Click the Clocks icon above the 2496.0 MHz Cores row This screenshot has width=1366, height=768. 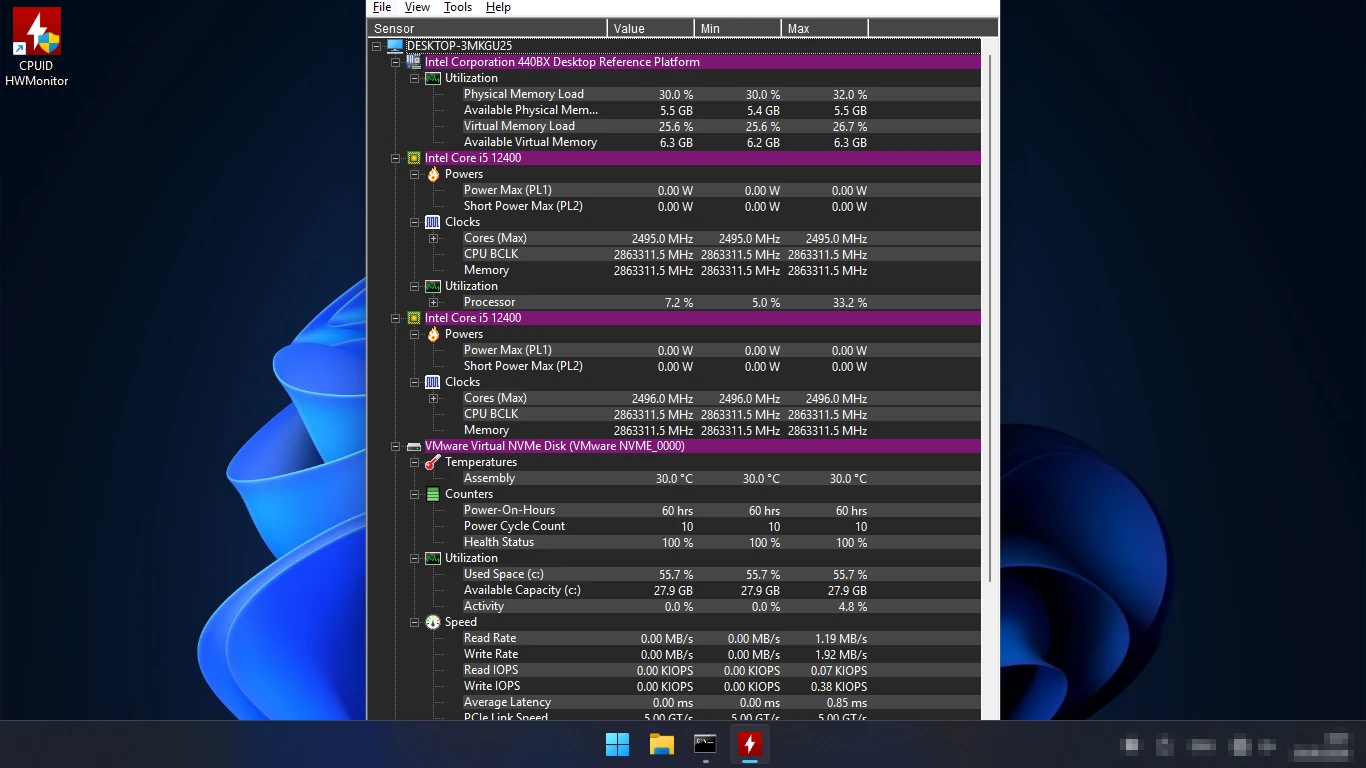point(433,382)
